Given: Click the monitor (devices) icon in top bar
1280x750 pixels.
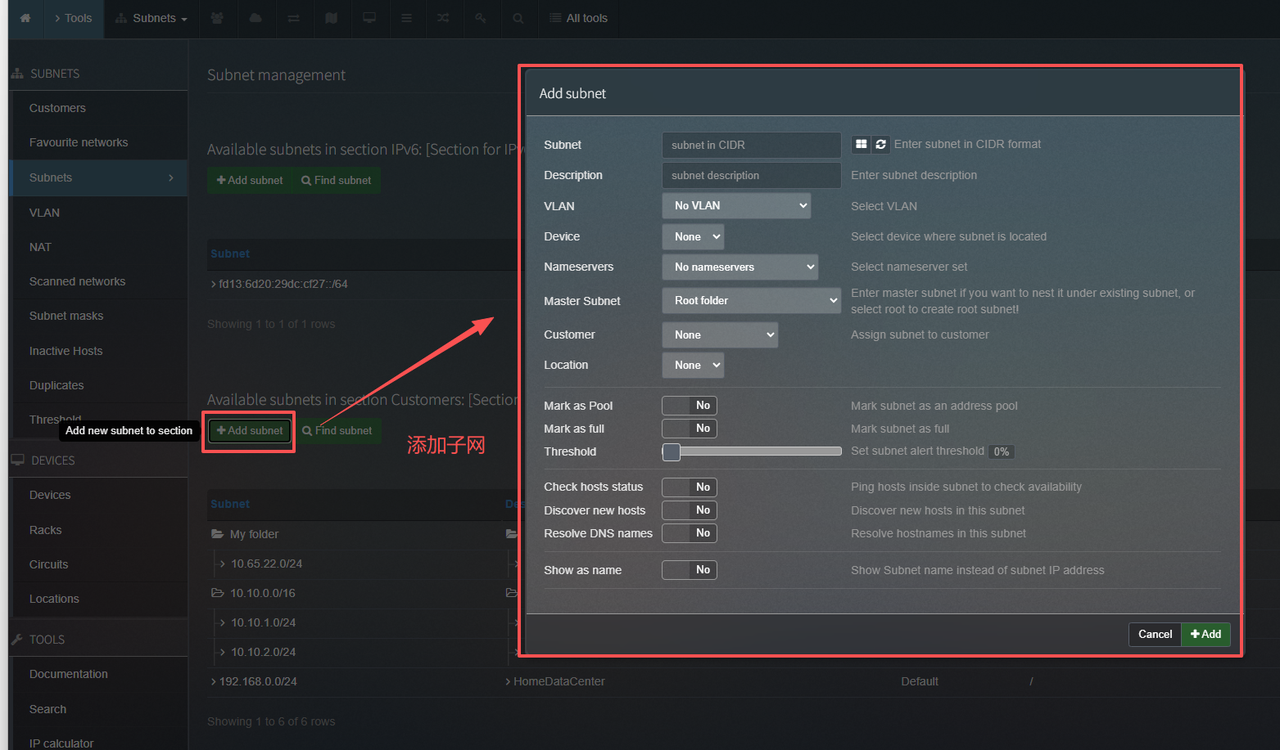Looking at the screenshot, I should click(x=369, y=18).
